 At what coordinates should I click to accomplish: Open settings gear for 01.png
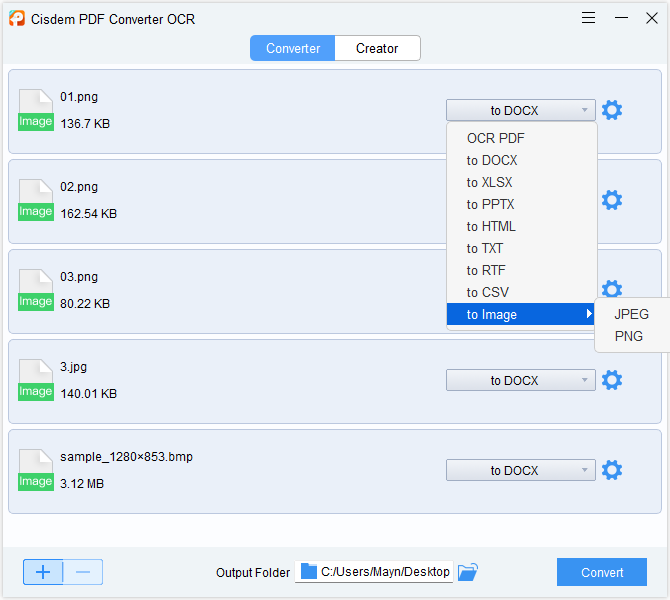[x=611, y=110]
